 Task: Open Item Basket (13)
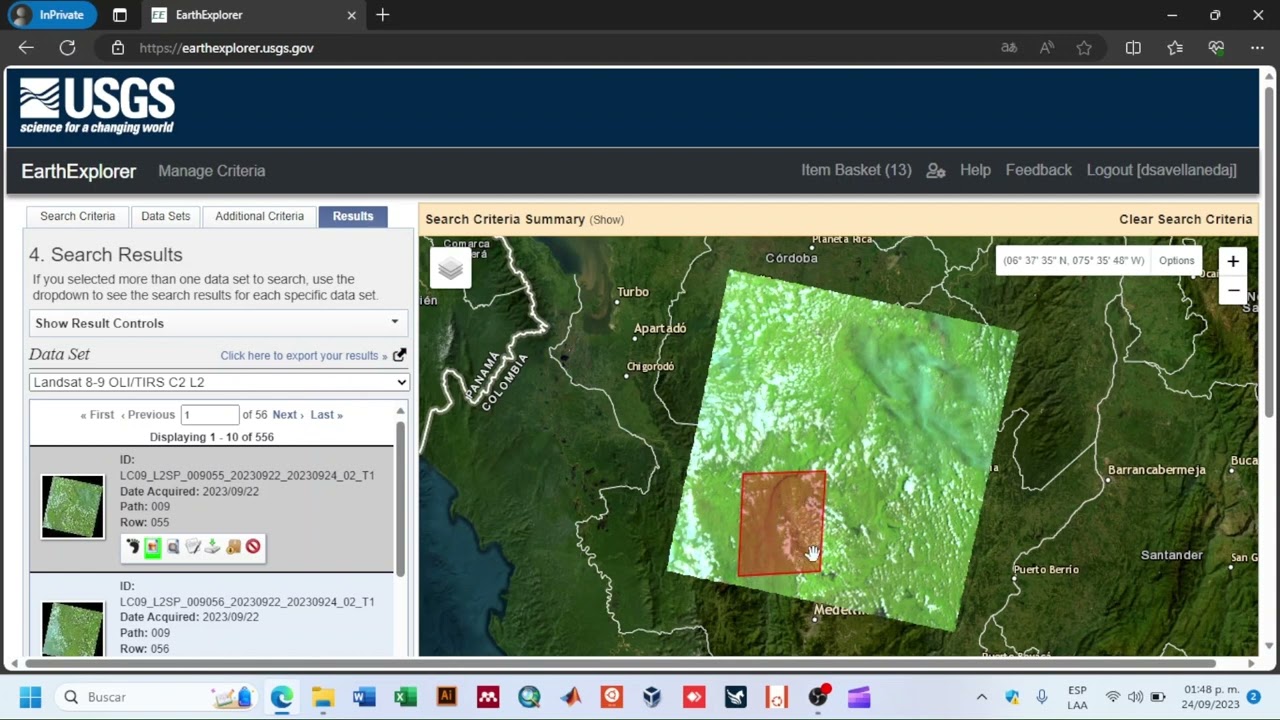click(856, 171)
